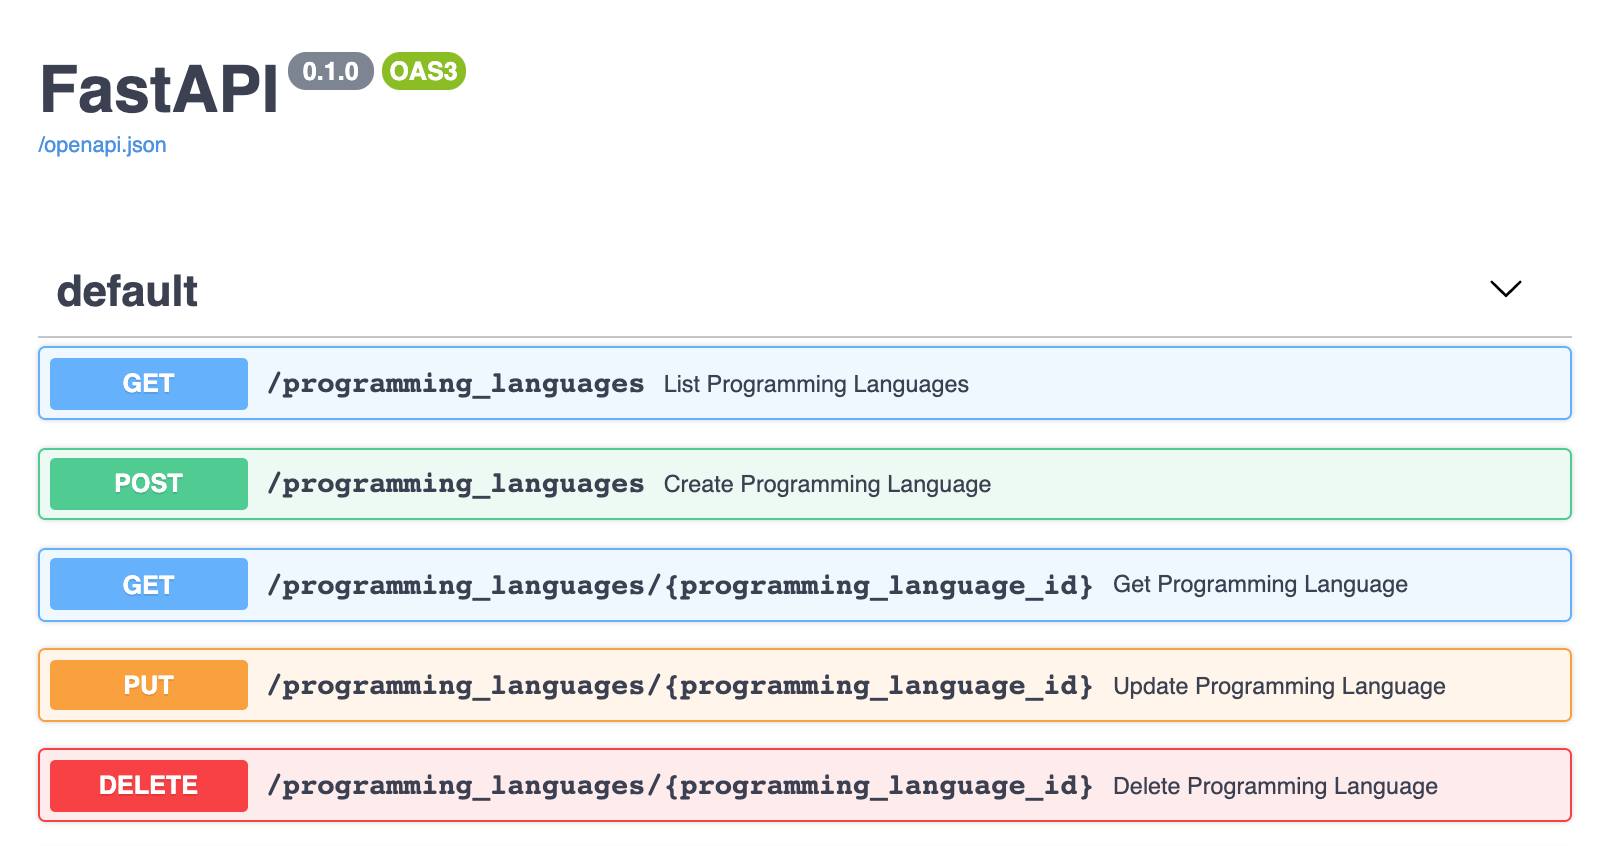Click the orange PUT method badge

pos(149,685)
